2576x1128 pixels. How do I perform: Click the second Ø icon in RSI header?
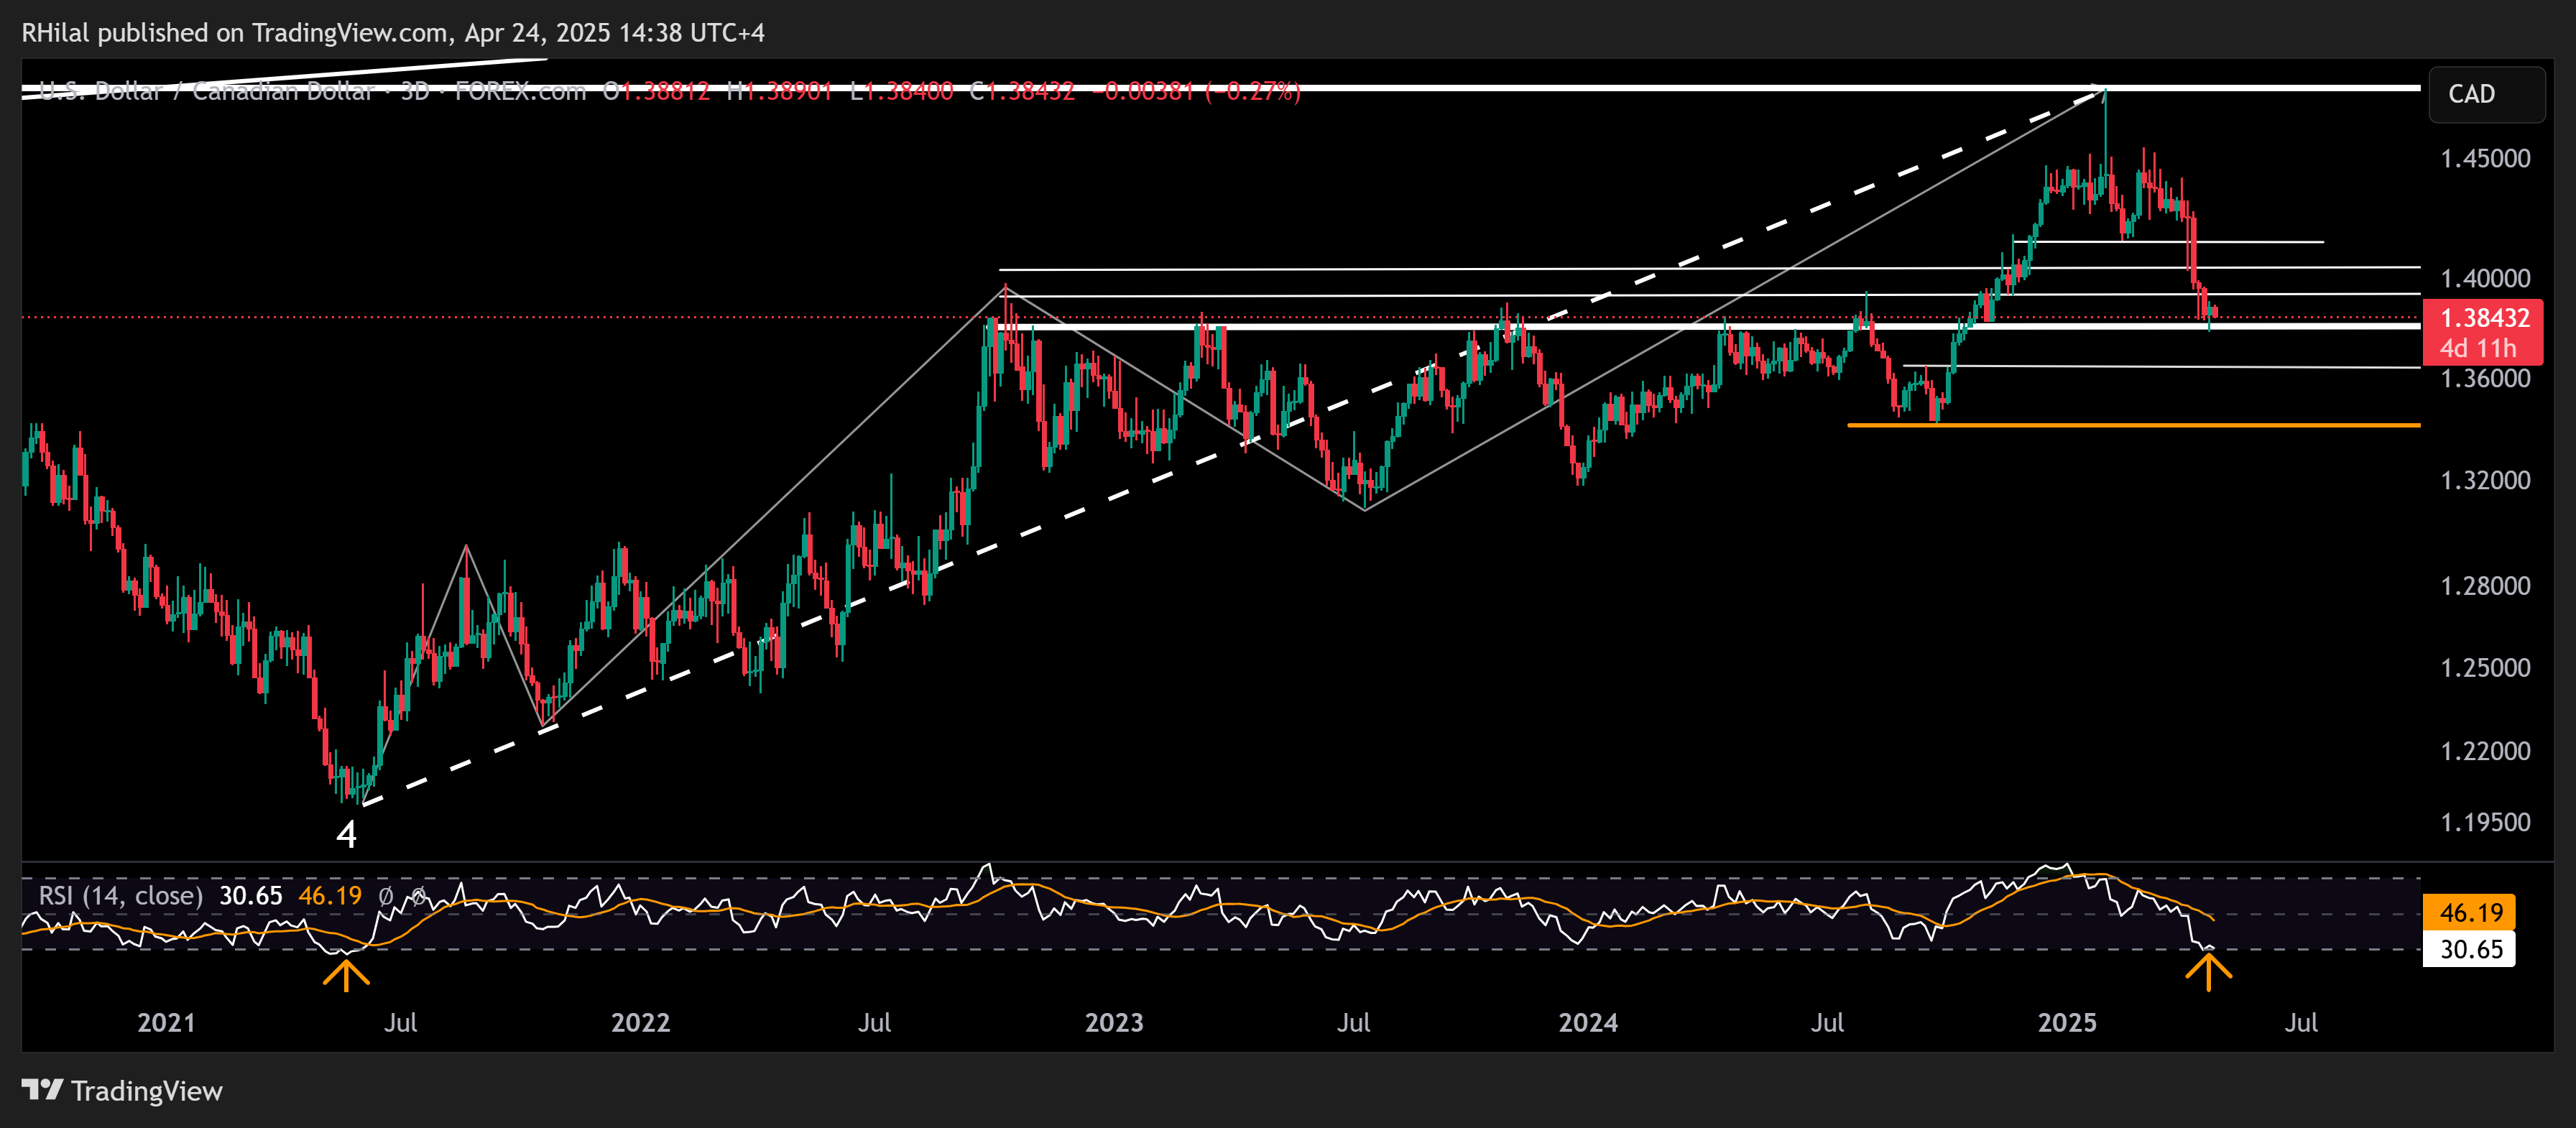click(418, 897)
